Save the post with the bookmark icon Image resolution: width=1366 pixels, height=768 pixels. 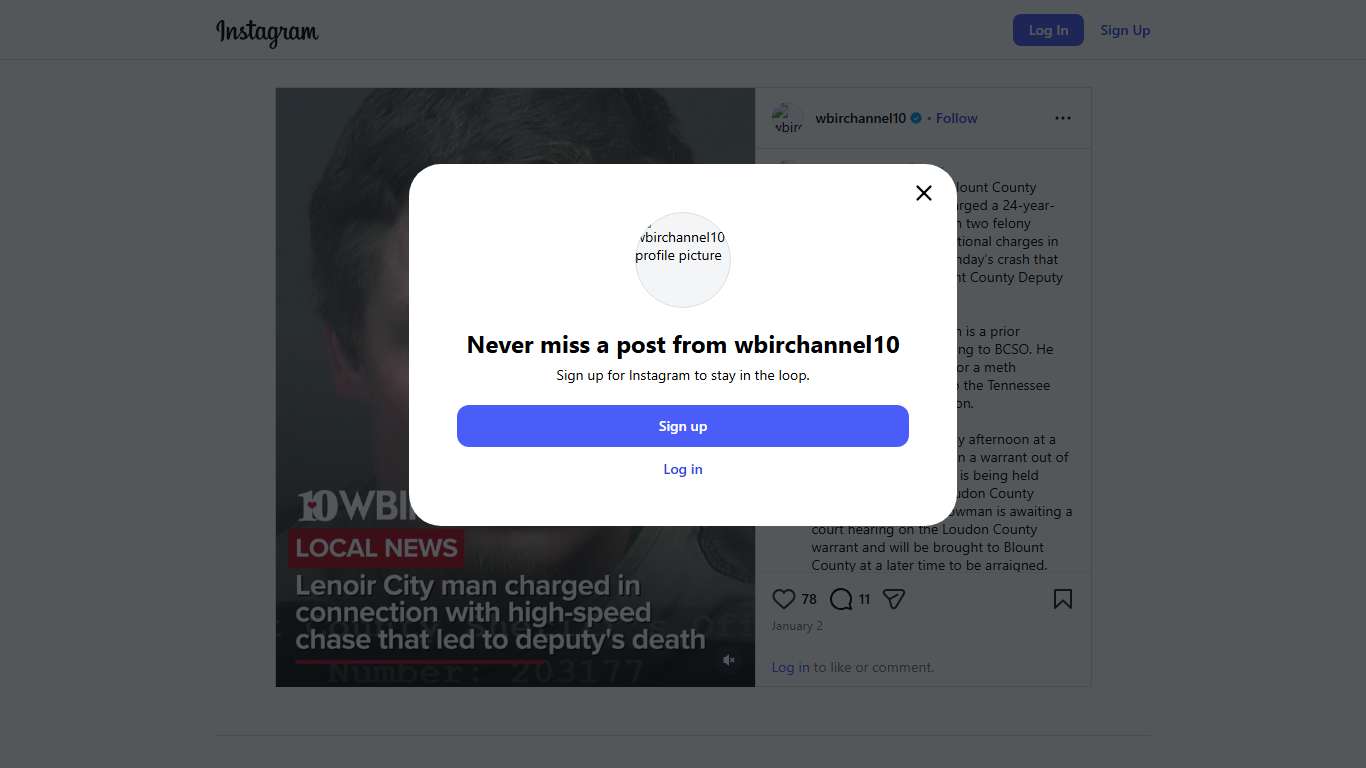(1063, 599)
